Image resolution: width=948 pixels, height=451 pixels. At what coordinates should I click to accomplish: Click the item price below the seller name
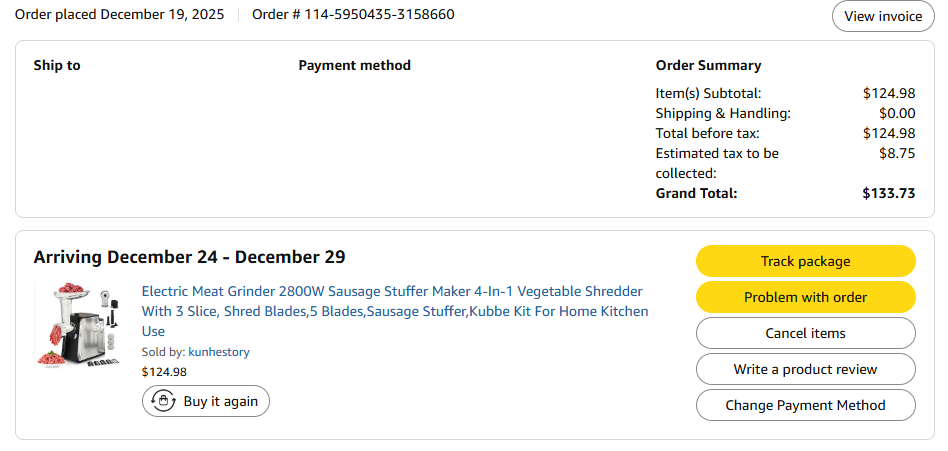click(x=164, y=372)
